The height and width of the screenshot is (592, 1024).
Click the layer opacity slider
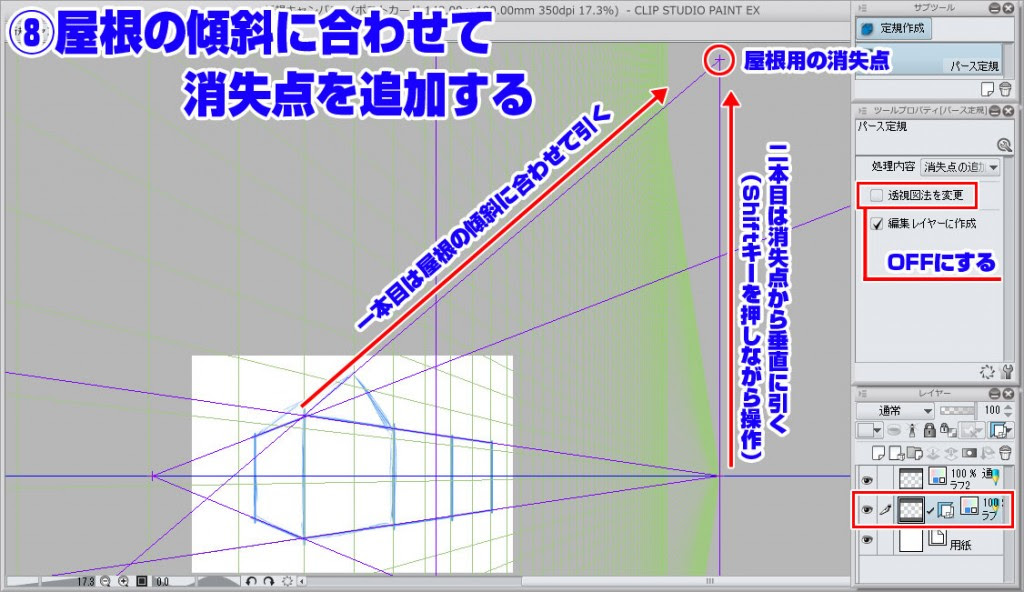click(x=957, y=410)
